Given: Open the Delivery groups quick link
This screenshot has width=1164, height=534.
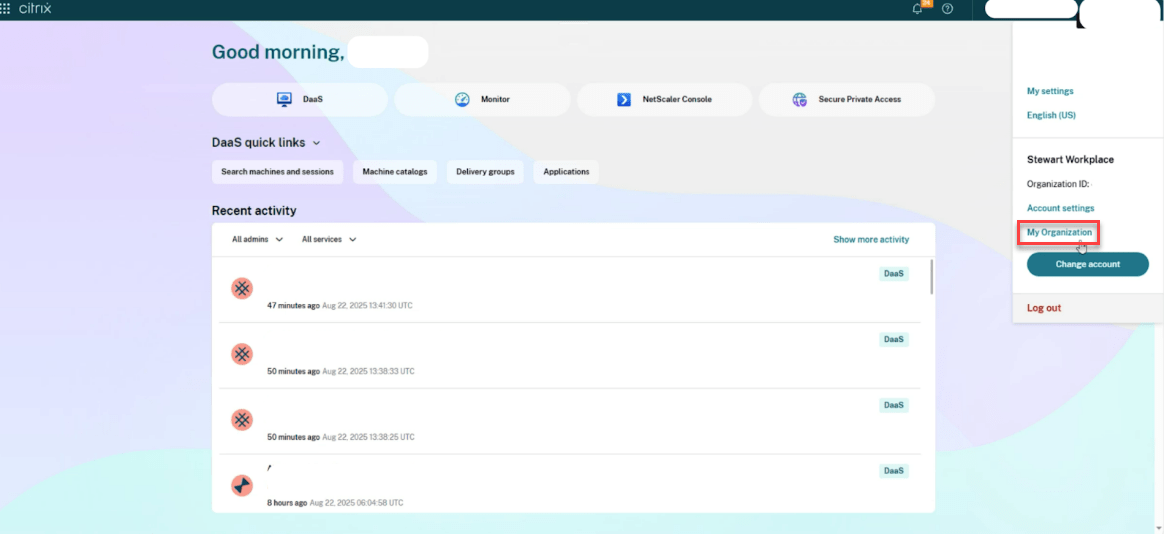Looking at the screenshot, I should click(485, 172).
